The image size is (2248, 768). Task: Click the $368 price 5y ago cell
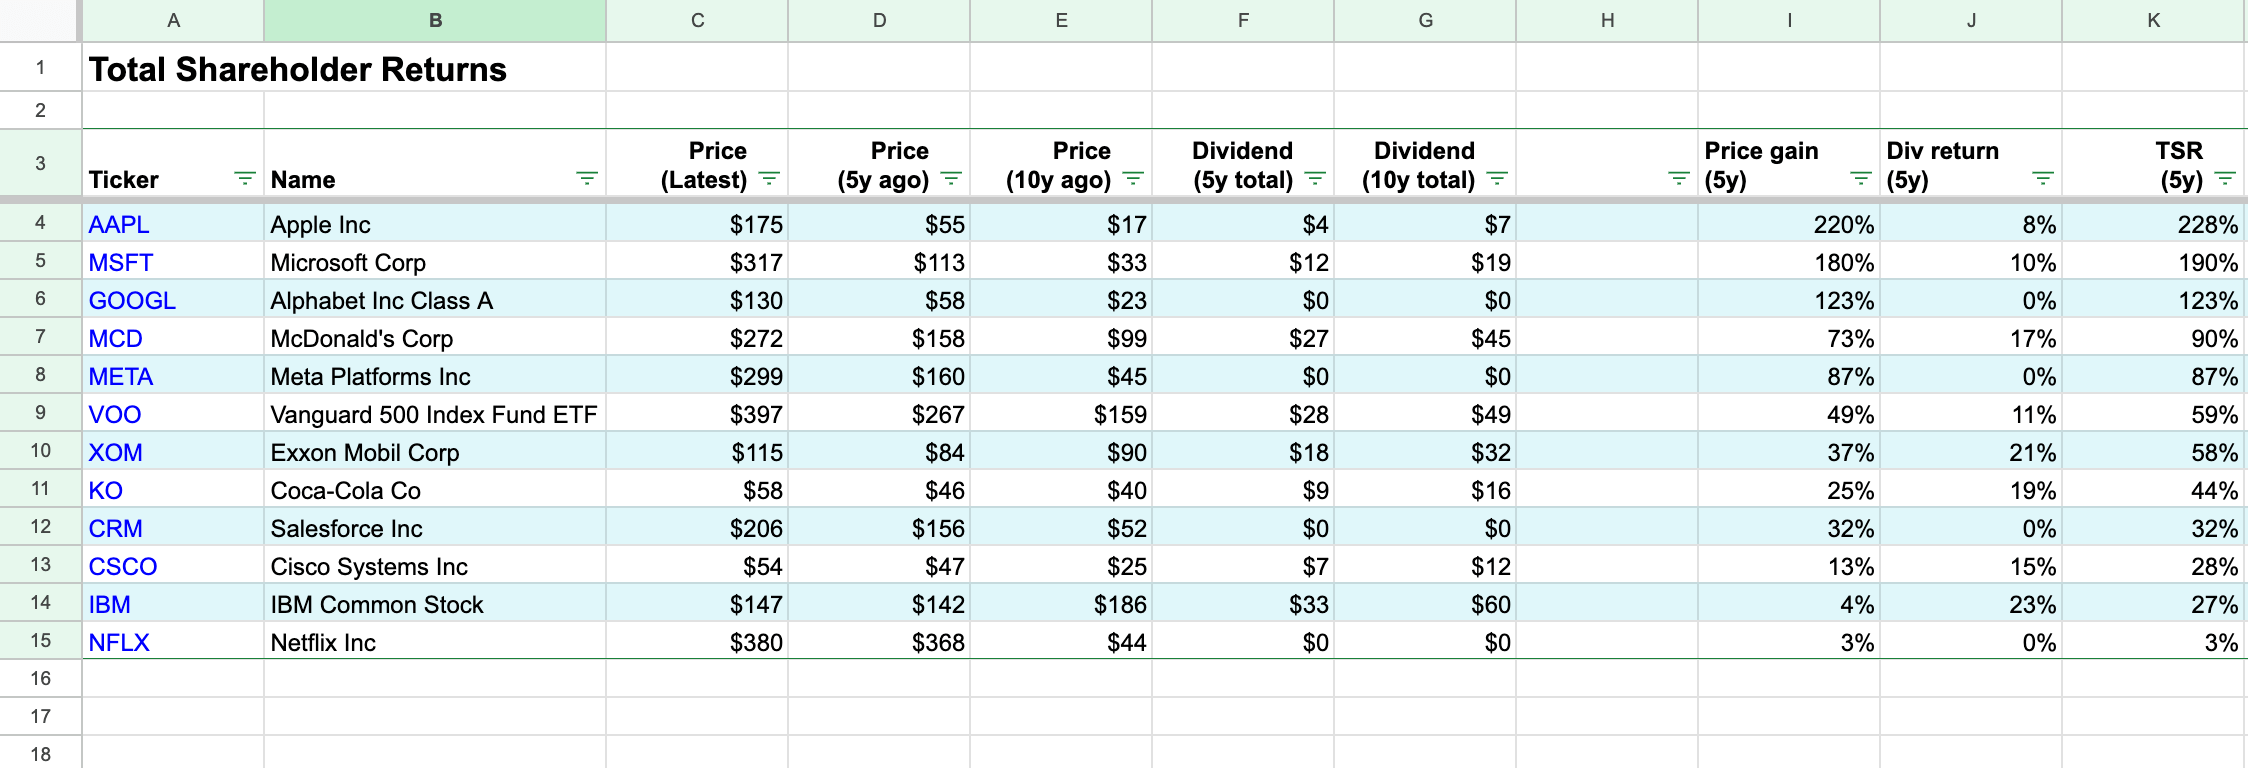[x=879, y=642]
